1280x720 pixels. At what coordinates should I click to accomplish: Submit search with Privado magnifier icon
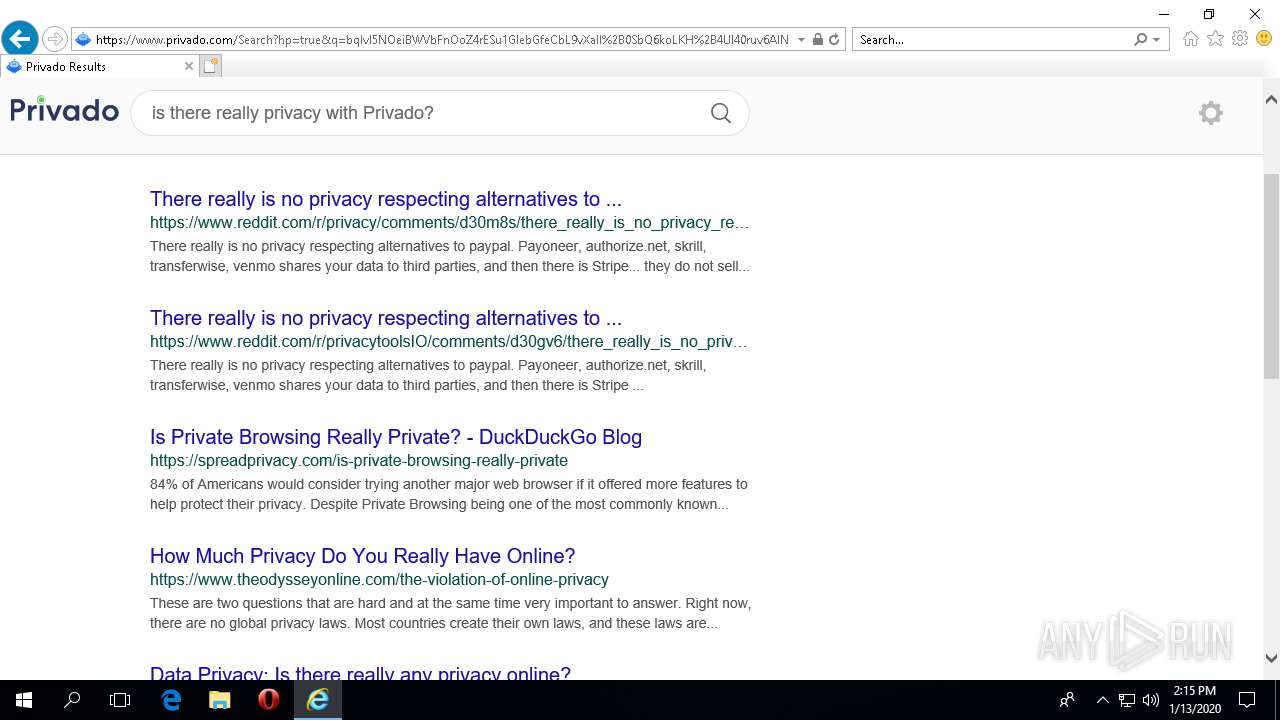[721, 113]
